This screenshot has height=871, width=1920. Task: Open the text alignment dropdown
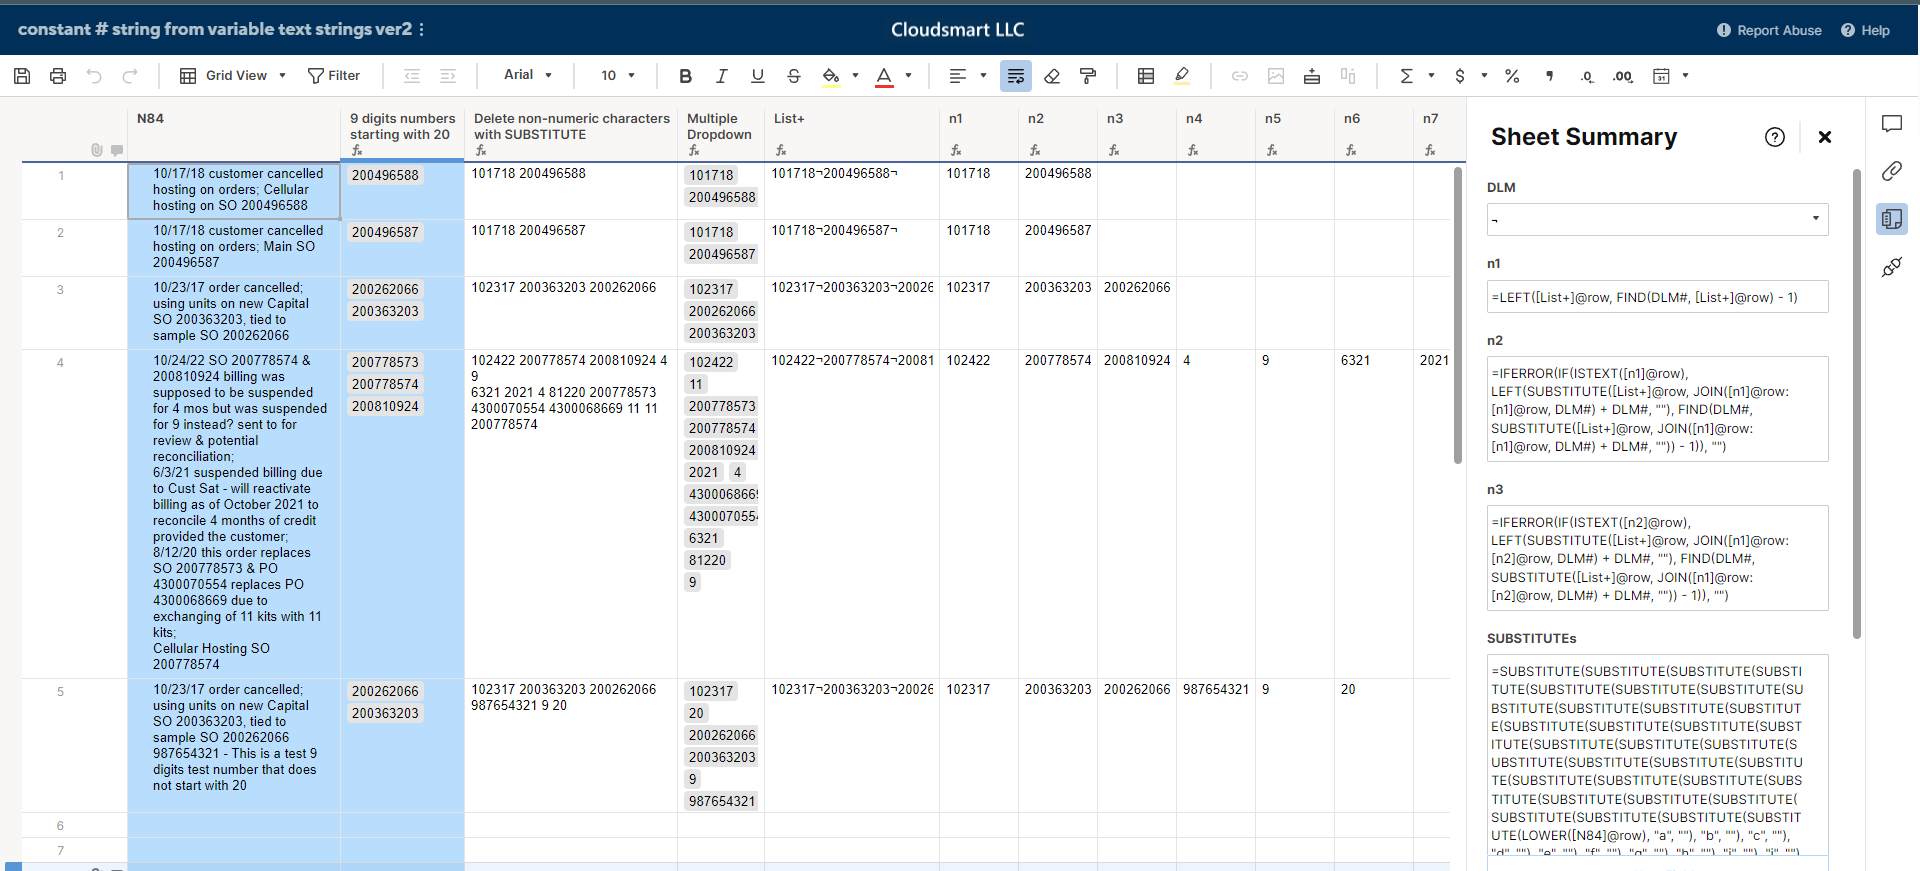tap(967, 76)
